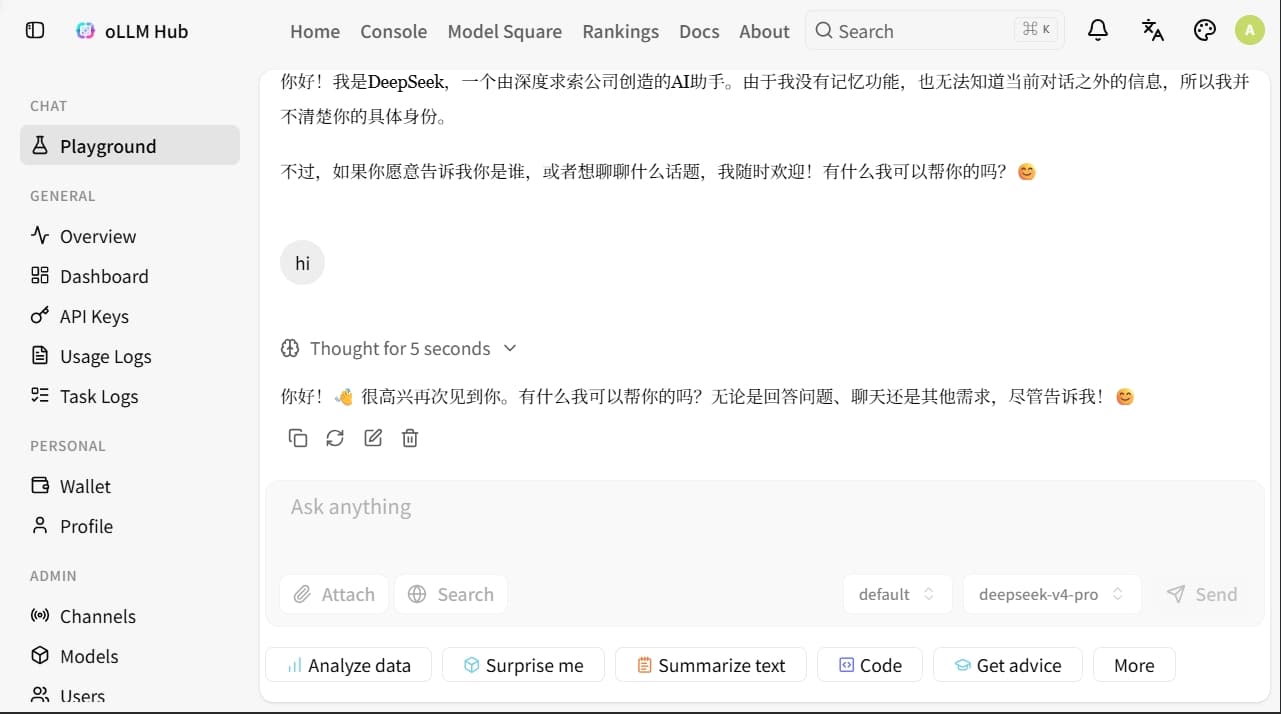The width and height of the screenshot is (1281, 714).
Task: Open Docs in top navigation
Action: tap(699, 31)
